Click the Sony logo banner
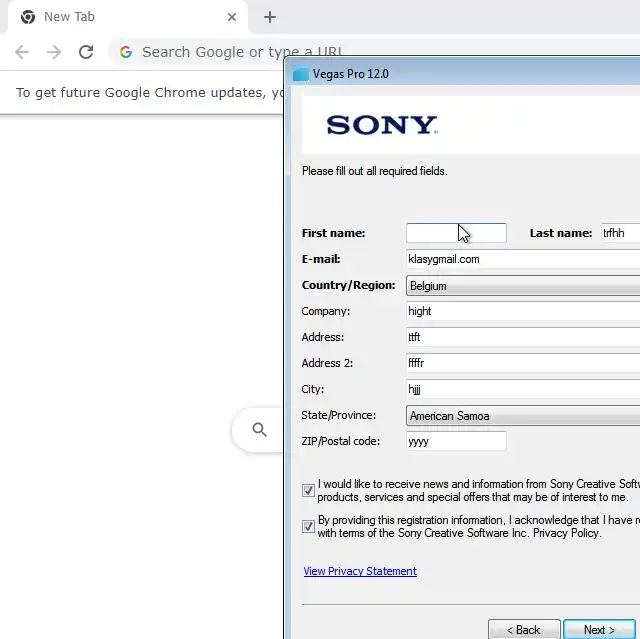640x639 pixels. coord(382,125)
